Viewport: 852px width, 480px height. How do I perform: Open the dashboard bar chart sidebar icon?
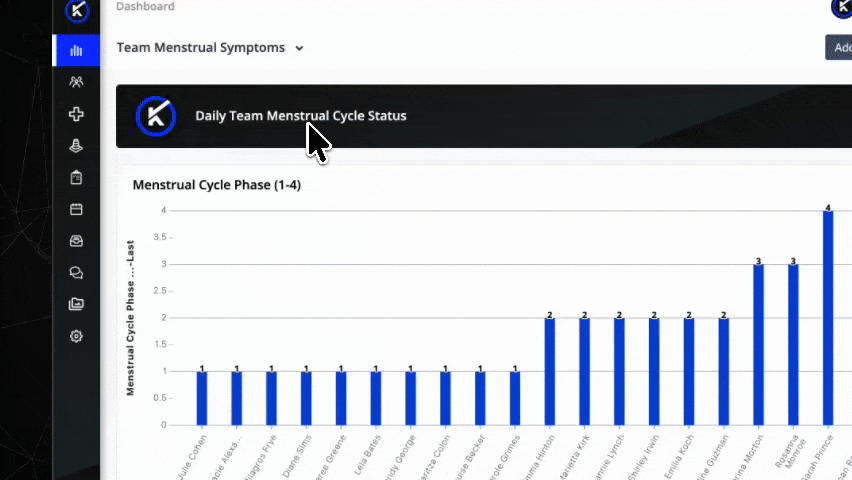pos(76,51)
